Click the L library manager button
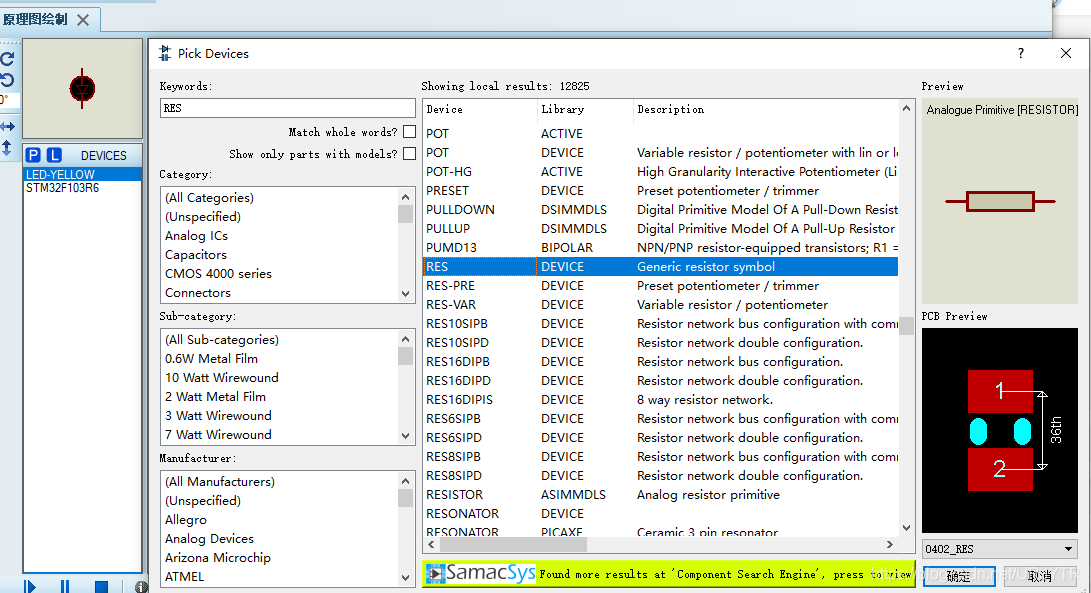Image resolution: width=1091 pixels, height=593 pixels. click(54, 155)
